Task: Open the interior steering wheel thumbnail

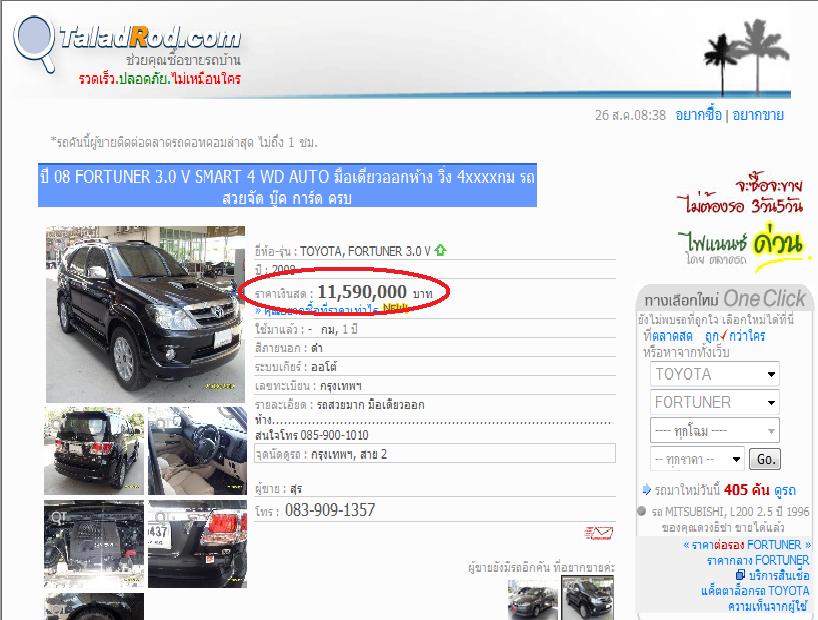Action: [197, 451]
